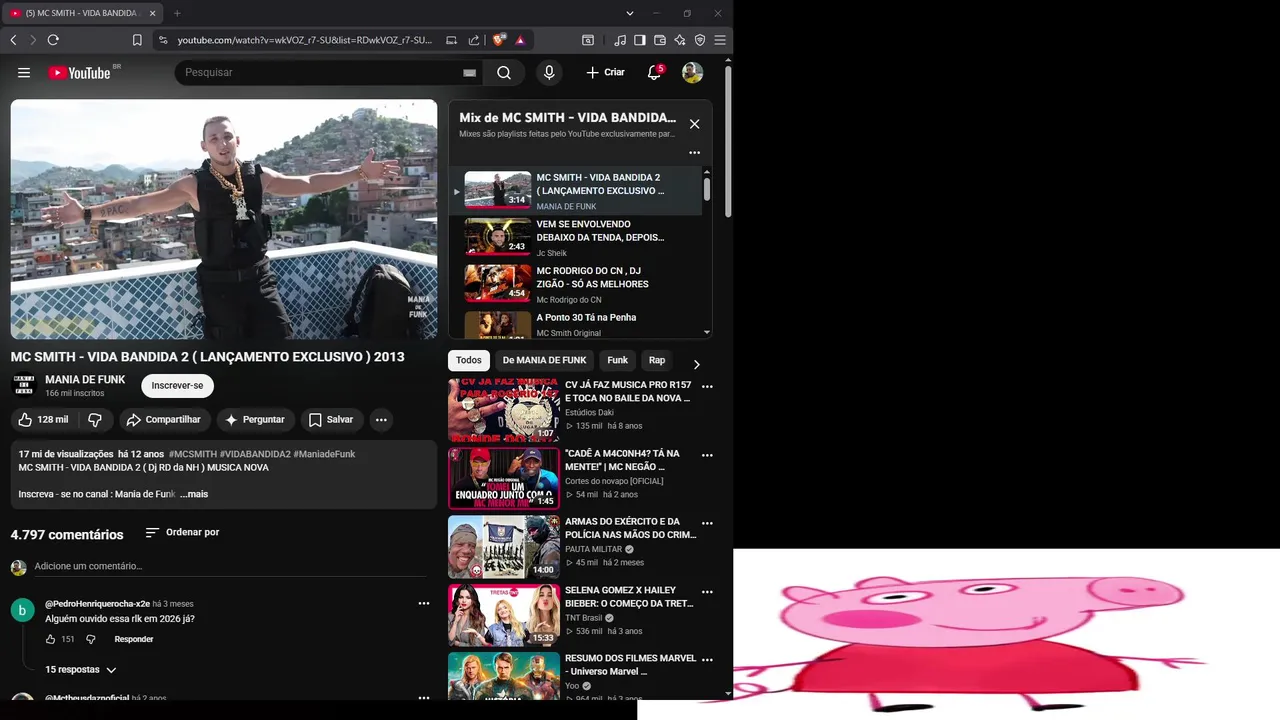This screenshot has height=720, width=1280.
Task: Open the on-screen keyboard icon in search
Action: point(469,73)
